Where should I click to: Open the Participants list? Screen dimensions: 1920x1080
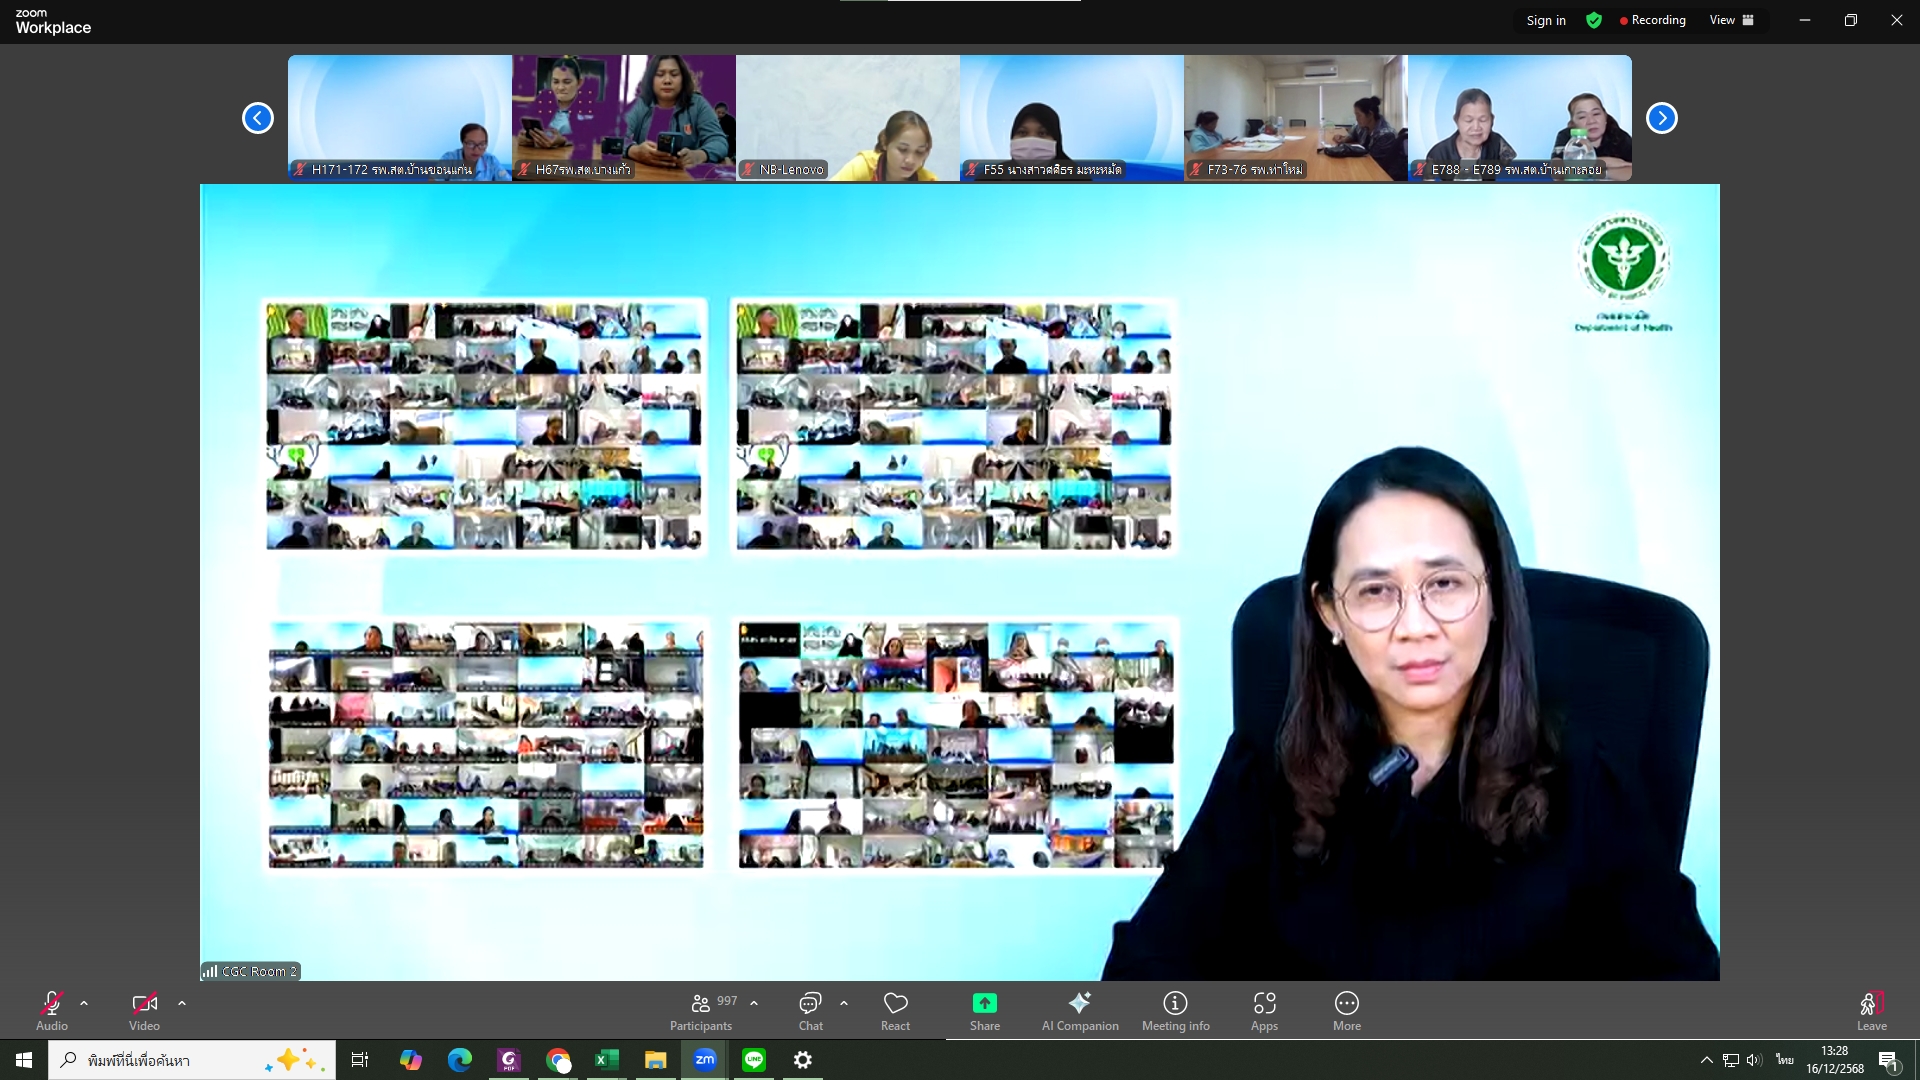click(x=701, y=1010)
